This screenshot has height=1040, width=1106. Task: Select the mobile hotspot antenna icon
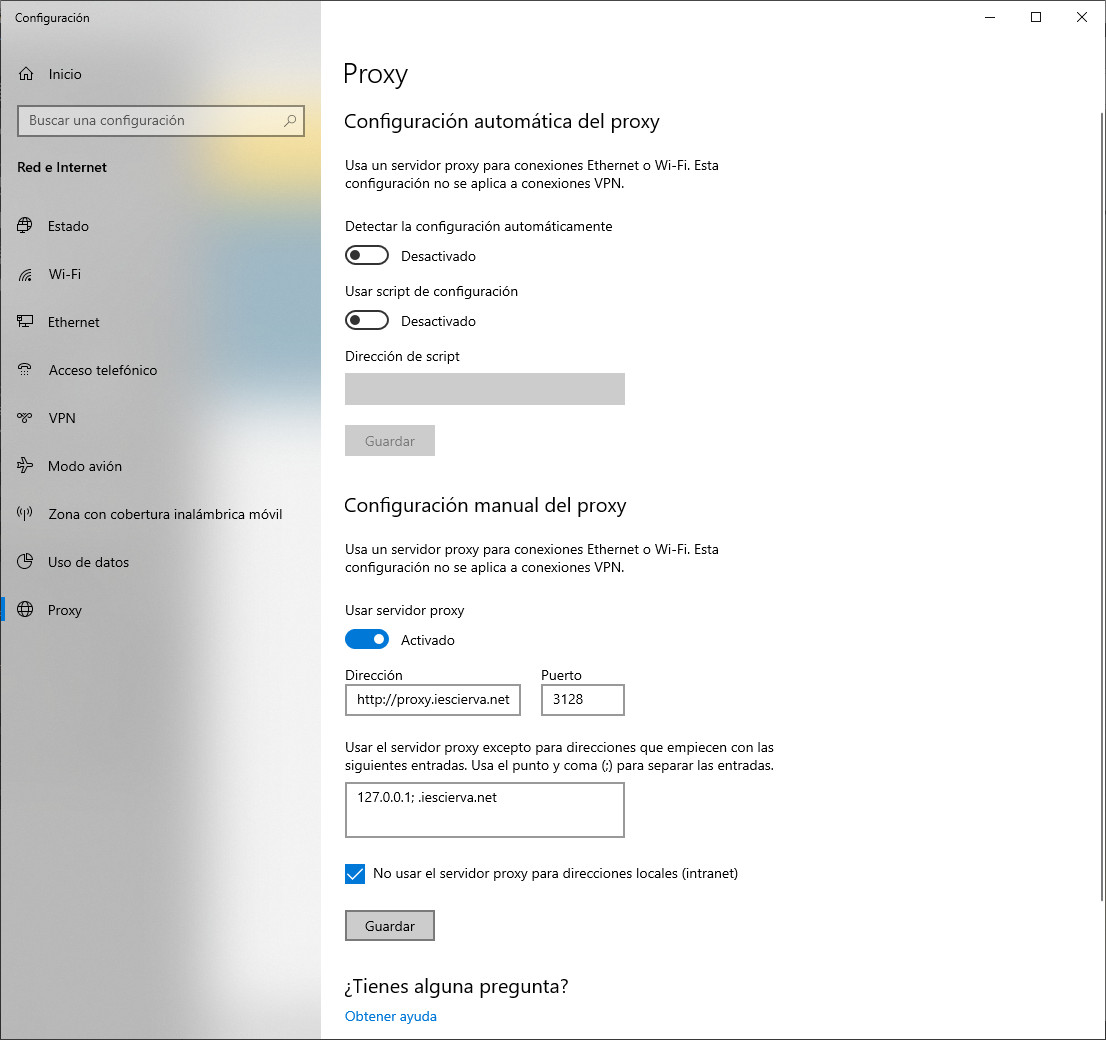point(26,514)
